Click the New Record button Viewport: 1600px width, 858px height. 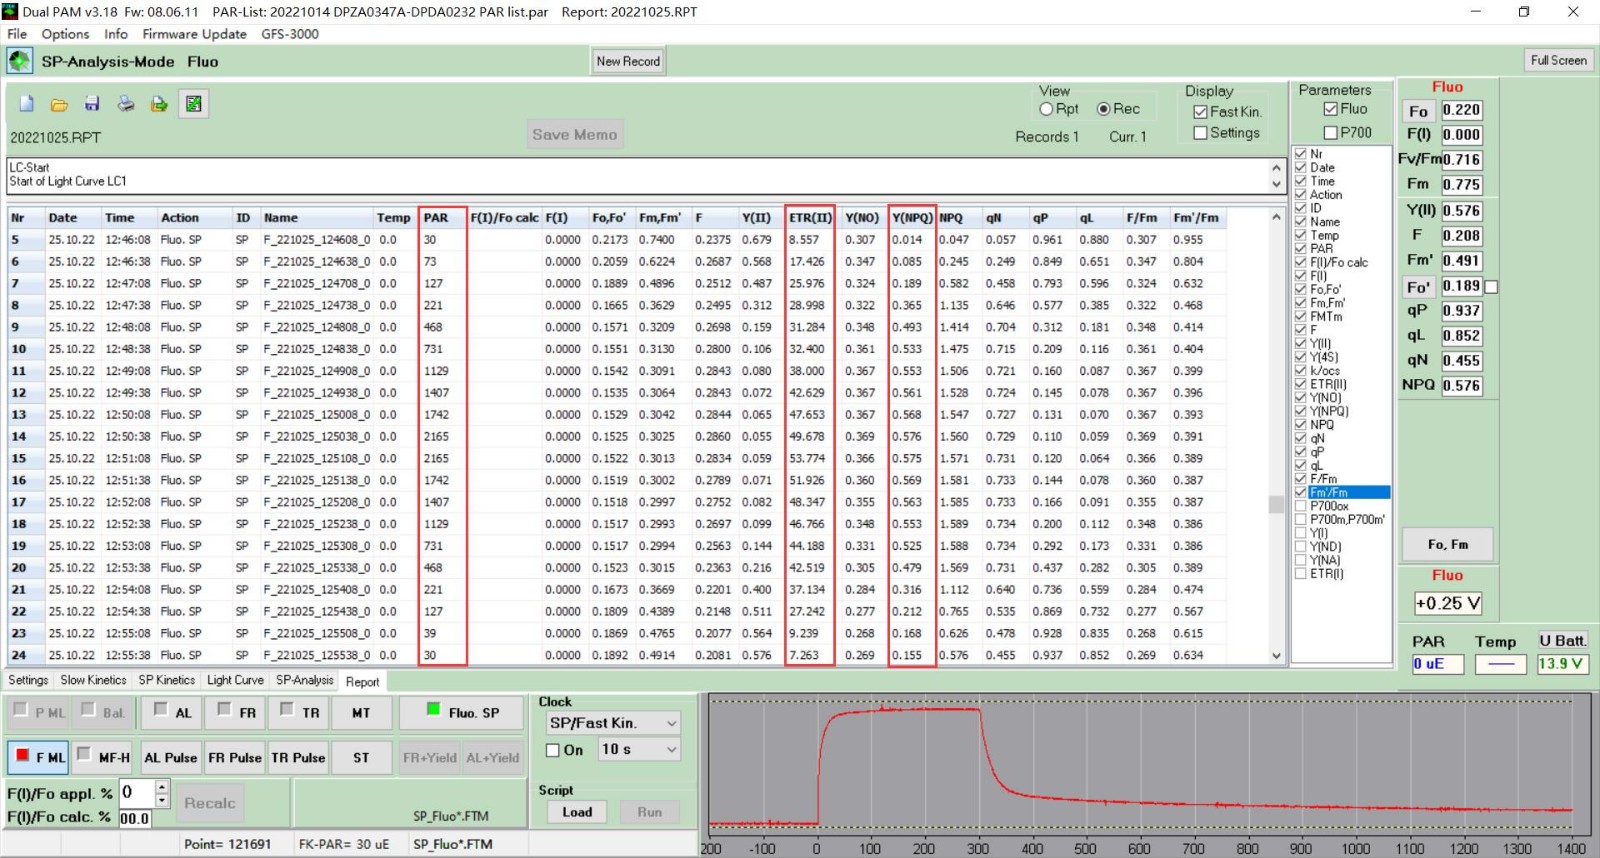tap(628, 61)
